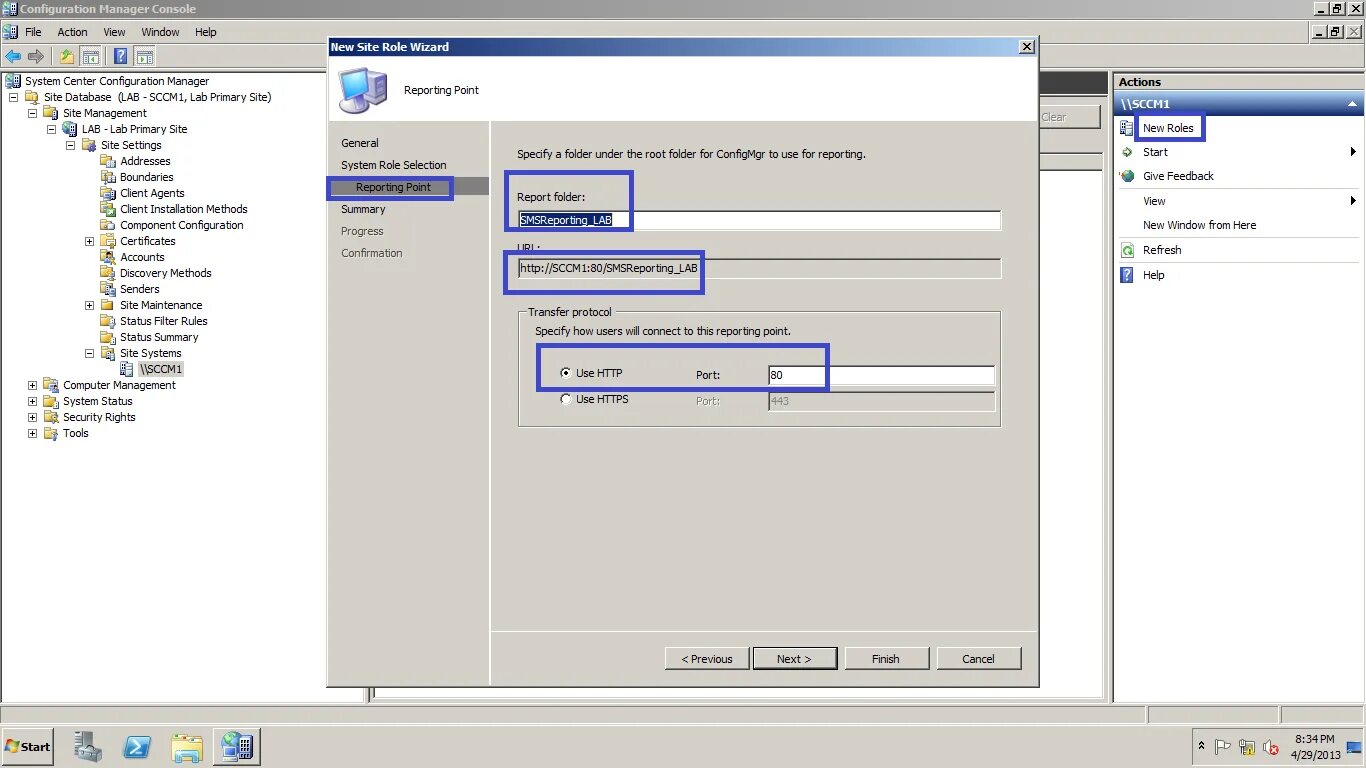Image resolution: width=1366 pixels, height=768 pixels.
Task: Click the Accounts icon in tree
Action: 108,257
